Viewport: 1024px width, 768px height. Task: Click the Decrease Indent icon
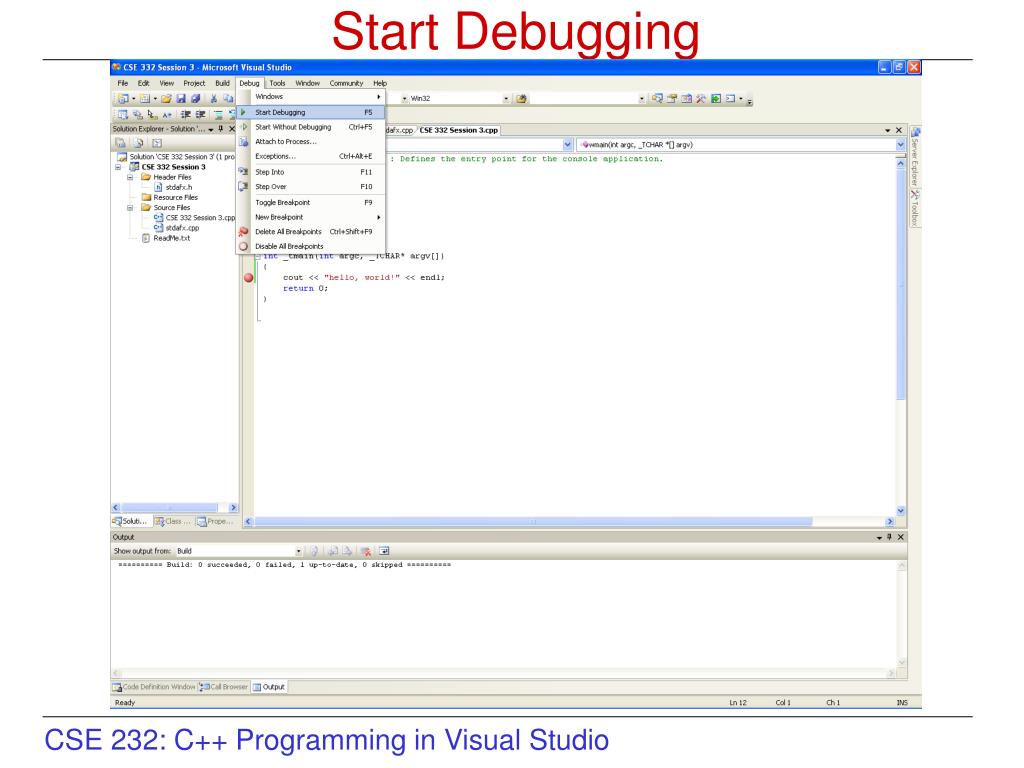185,114
